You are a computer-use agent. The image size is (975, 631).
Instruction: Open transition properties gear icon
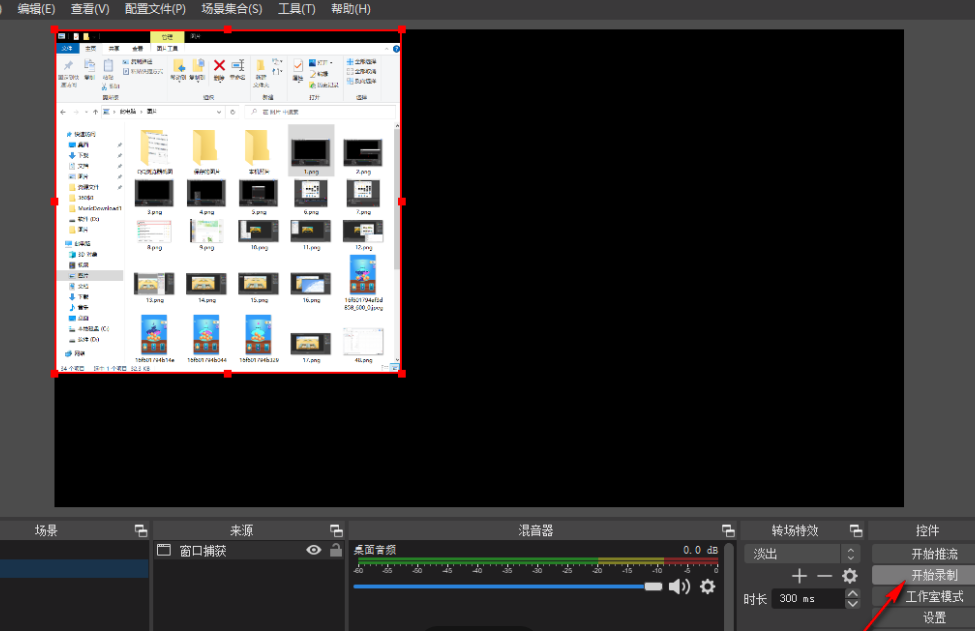[850, 576]
